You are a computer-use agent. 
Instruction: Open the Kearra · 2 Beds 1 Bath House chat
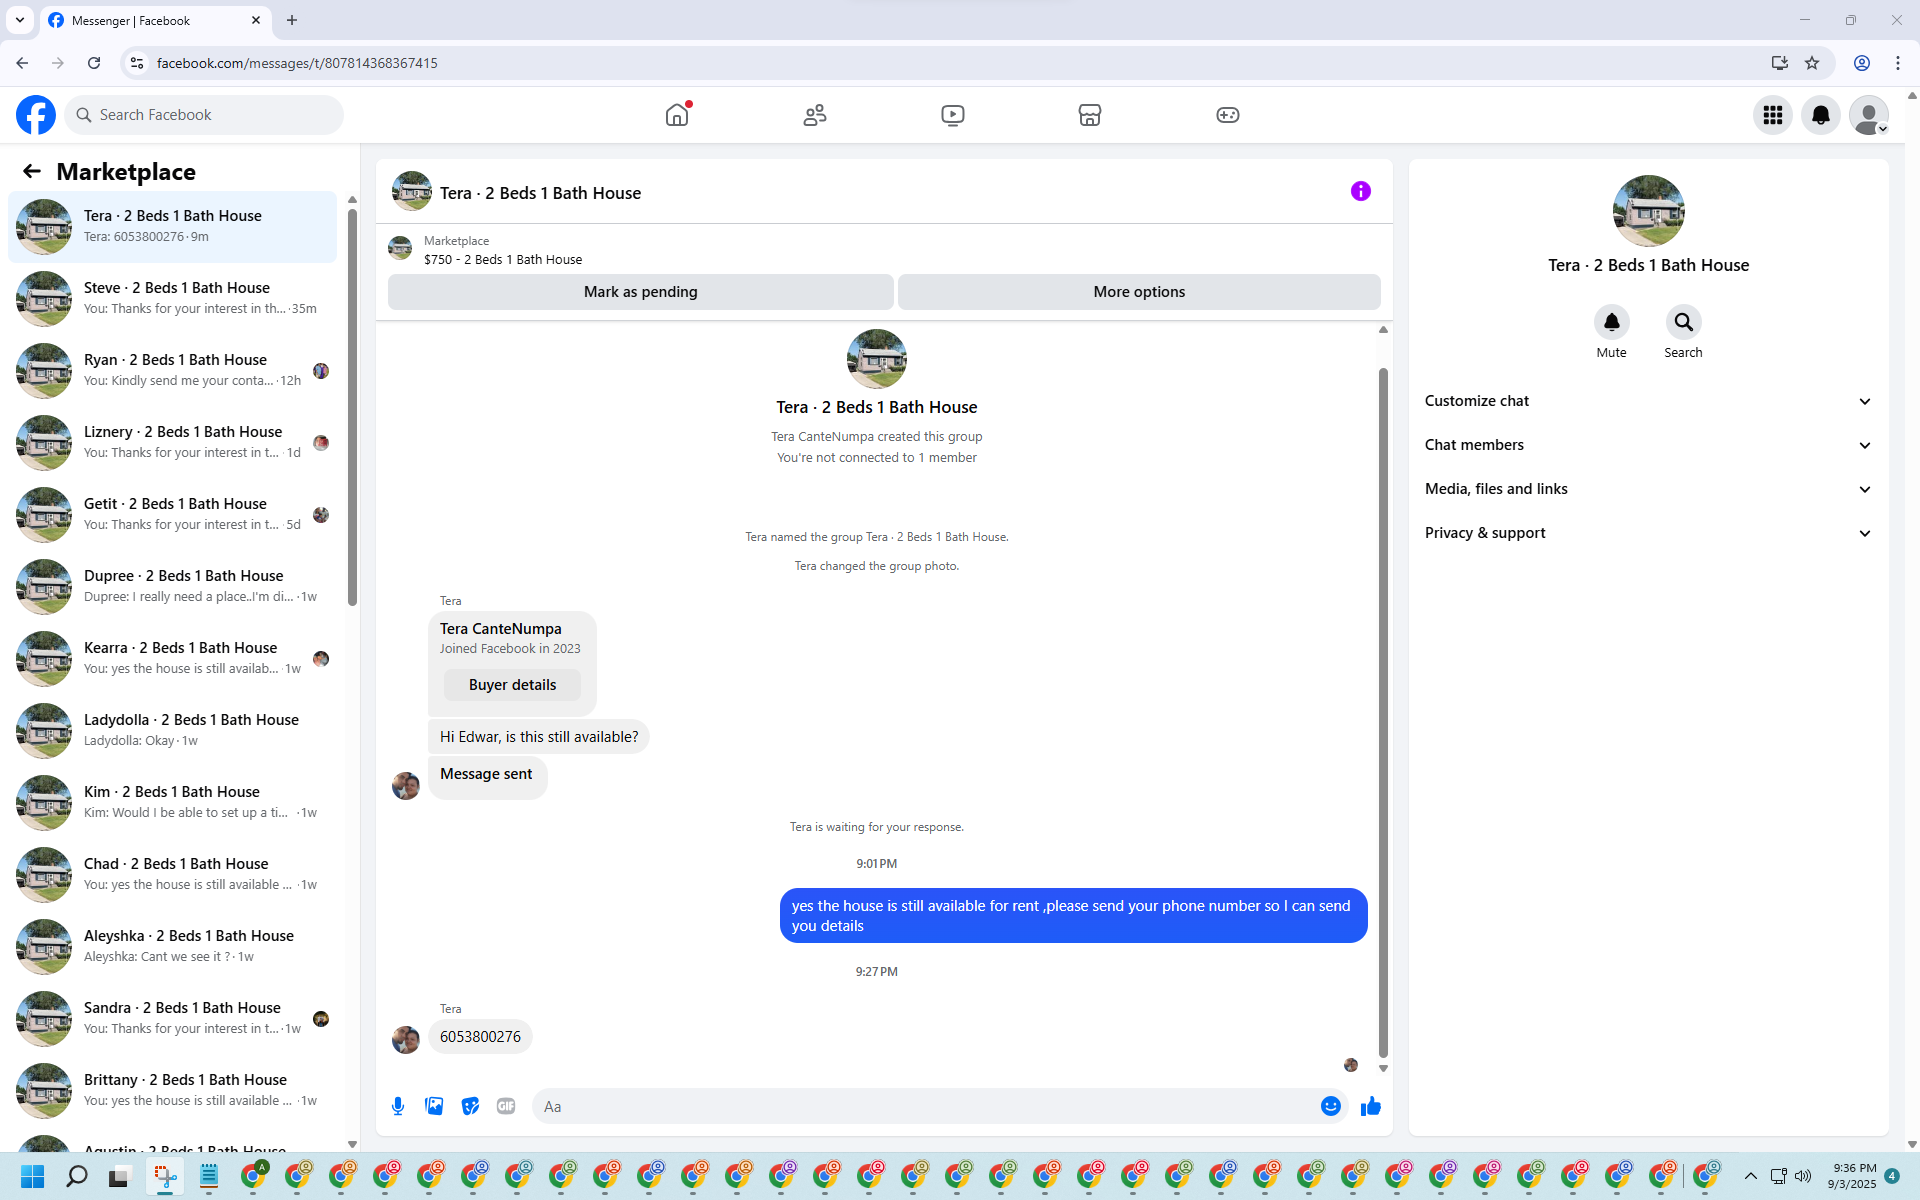click(x=172, y=658)
